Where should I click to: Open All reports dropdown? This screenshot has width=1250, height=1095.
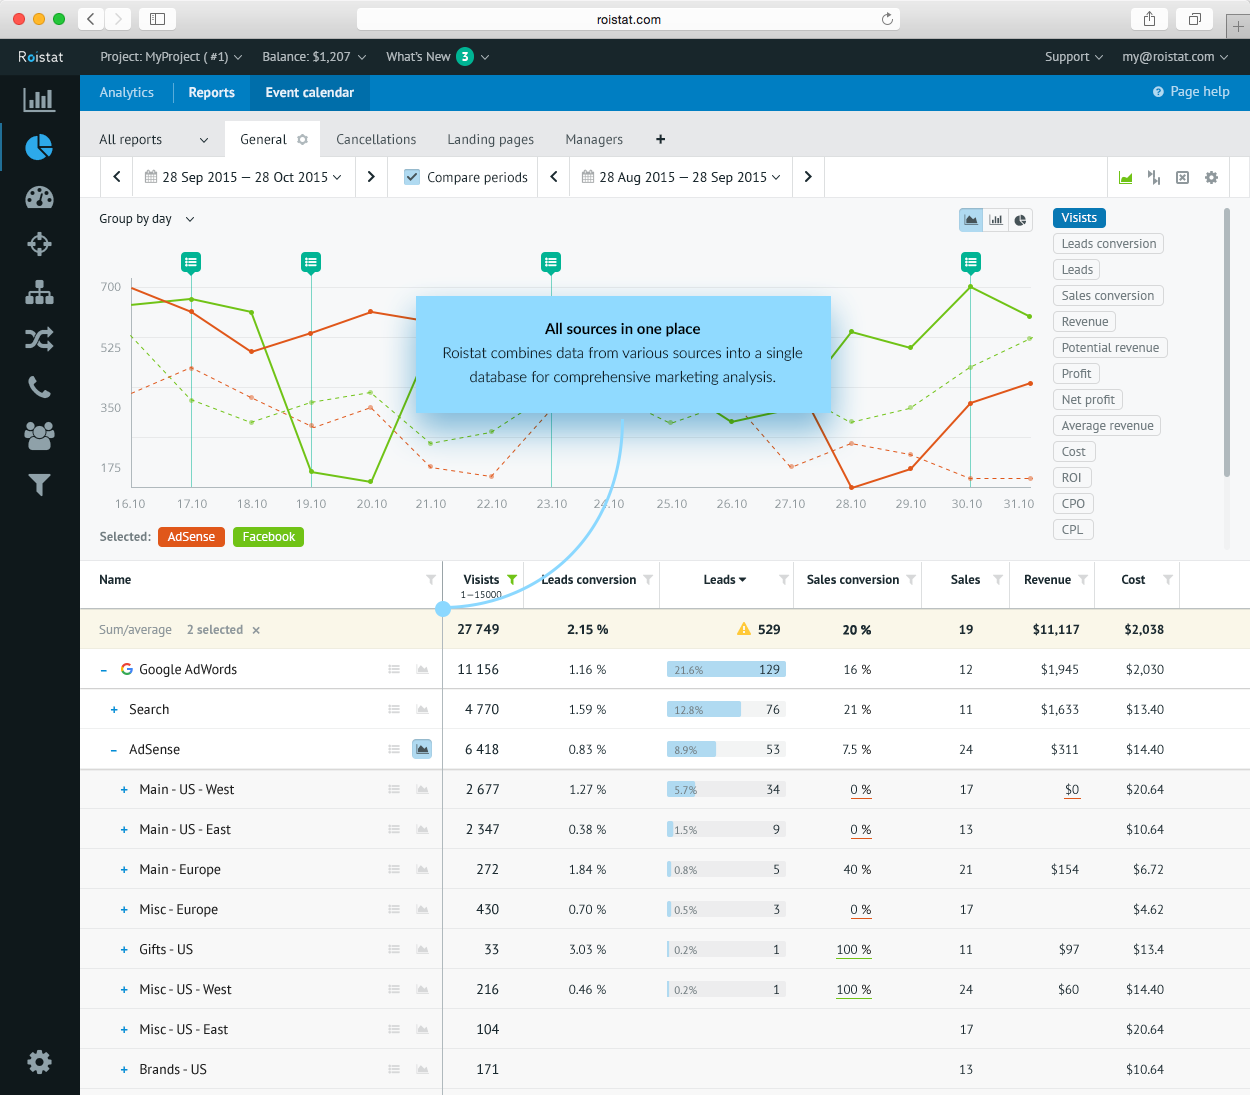(154, 140)
